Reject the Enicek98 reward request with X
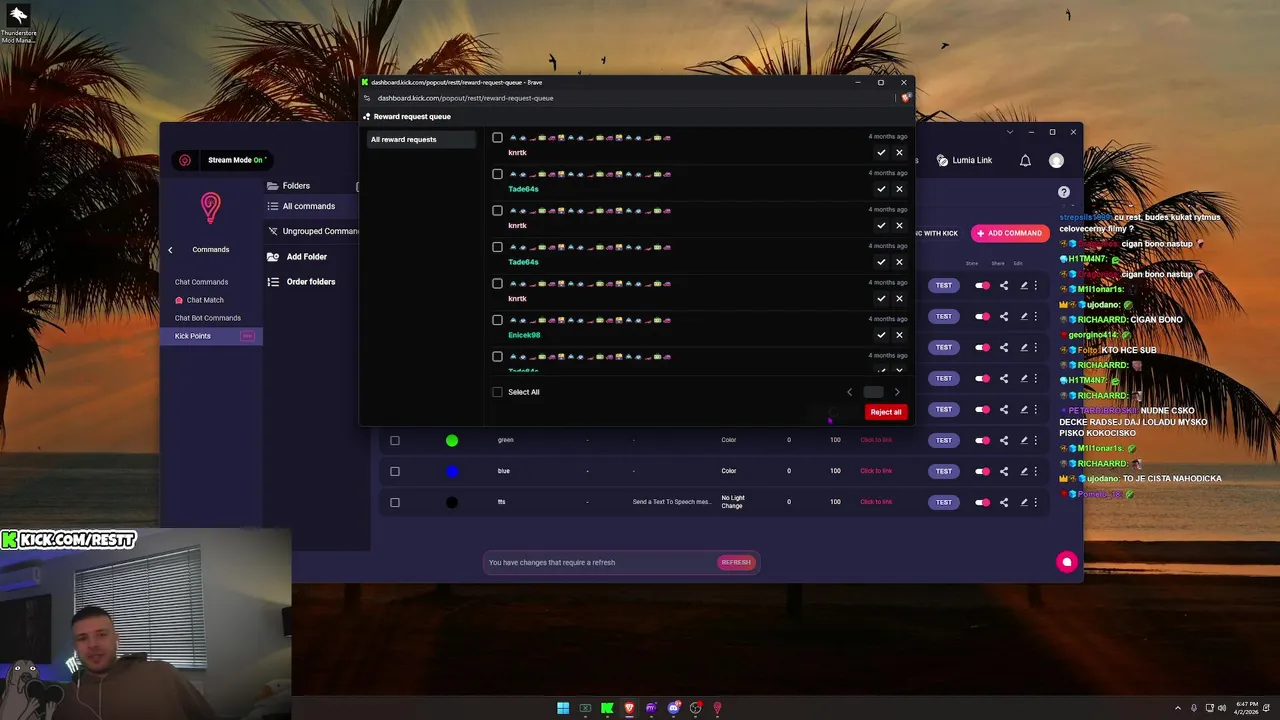The width and height of the screenshot is (1280, 720). (899, 335)
